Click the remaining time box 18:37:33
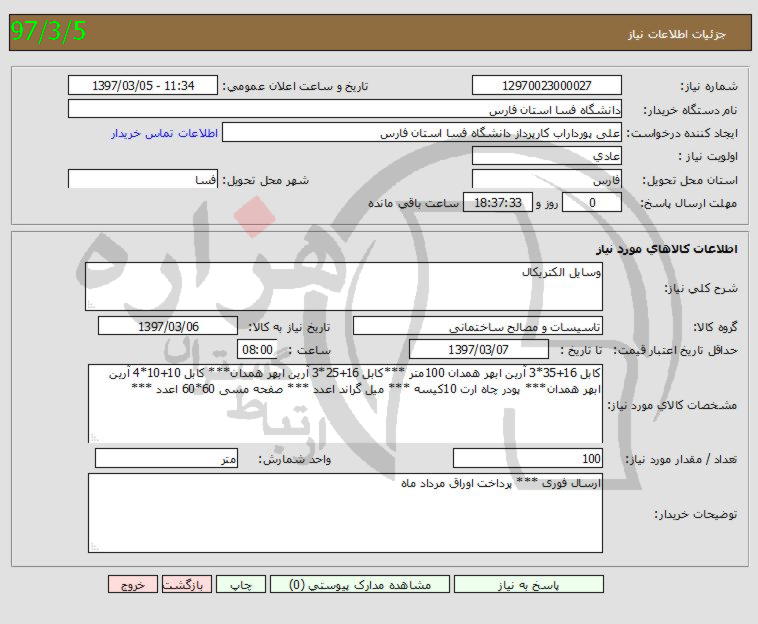 pyautogui.click(x=494, y=203)
